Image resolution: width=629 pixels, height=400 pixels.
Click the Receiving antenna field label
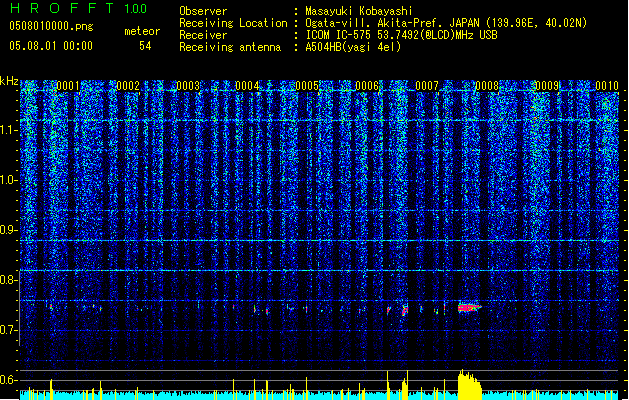pos(230,47)
